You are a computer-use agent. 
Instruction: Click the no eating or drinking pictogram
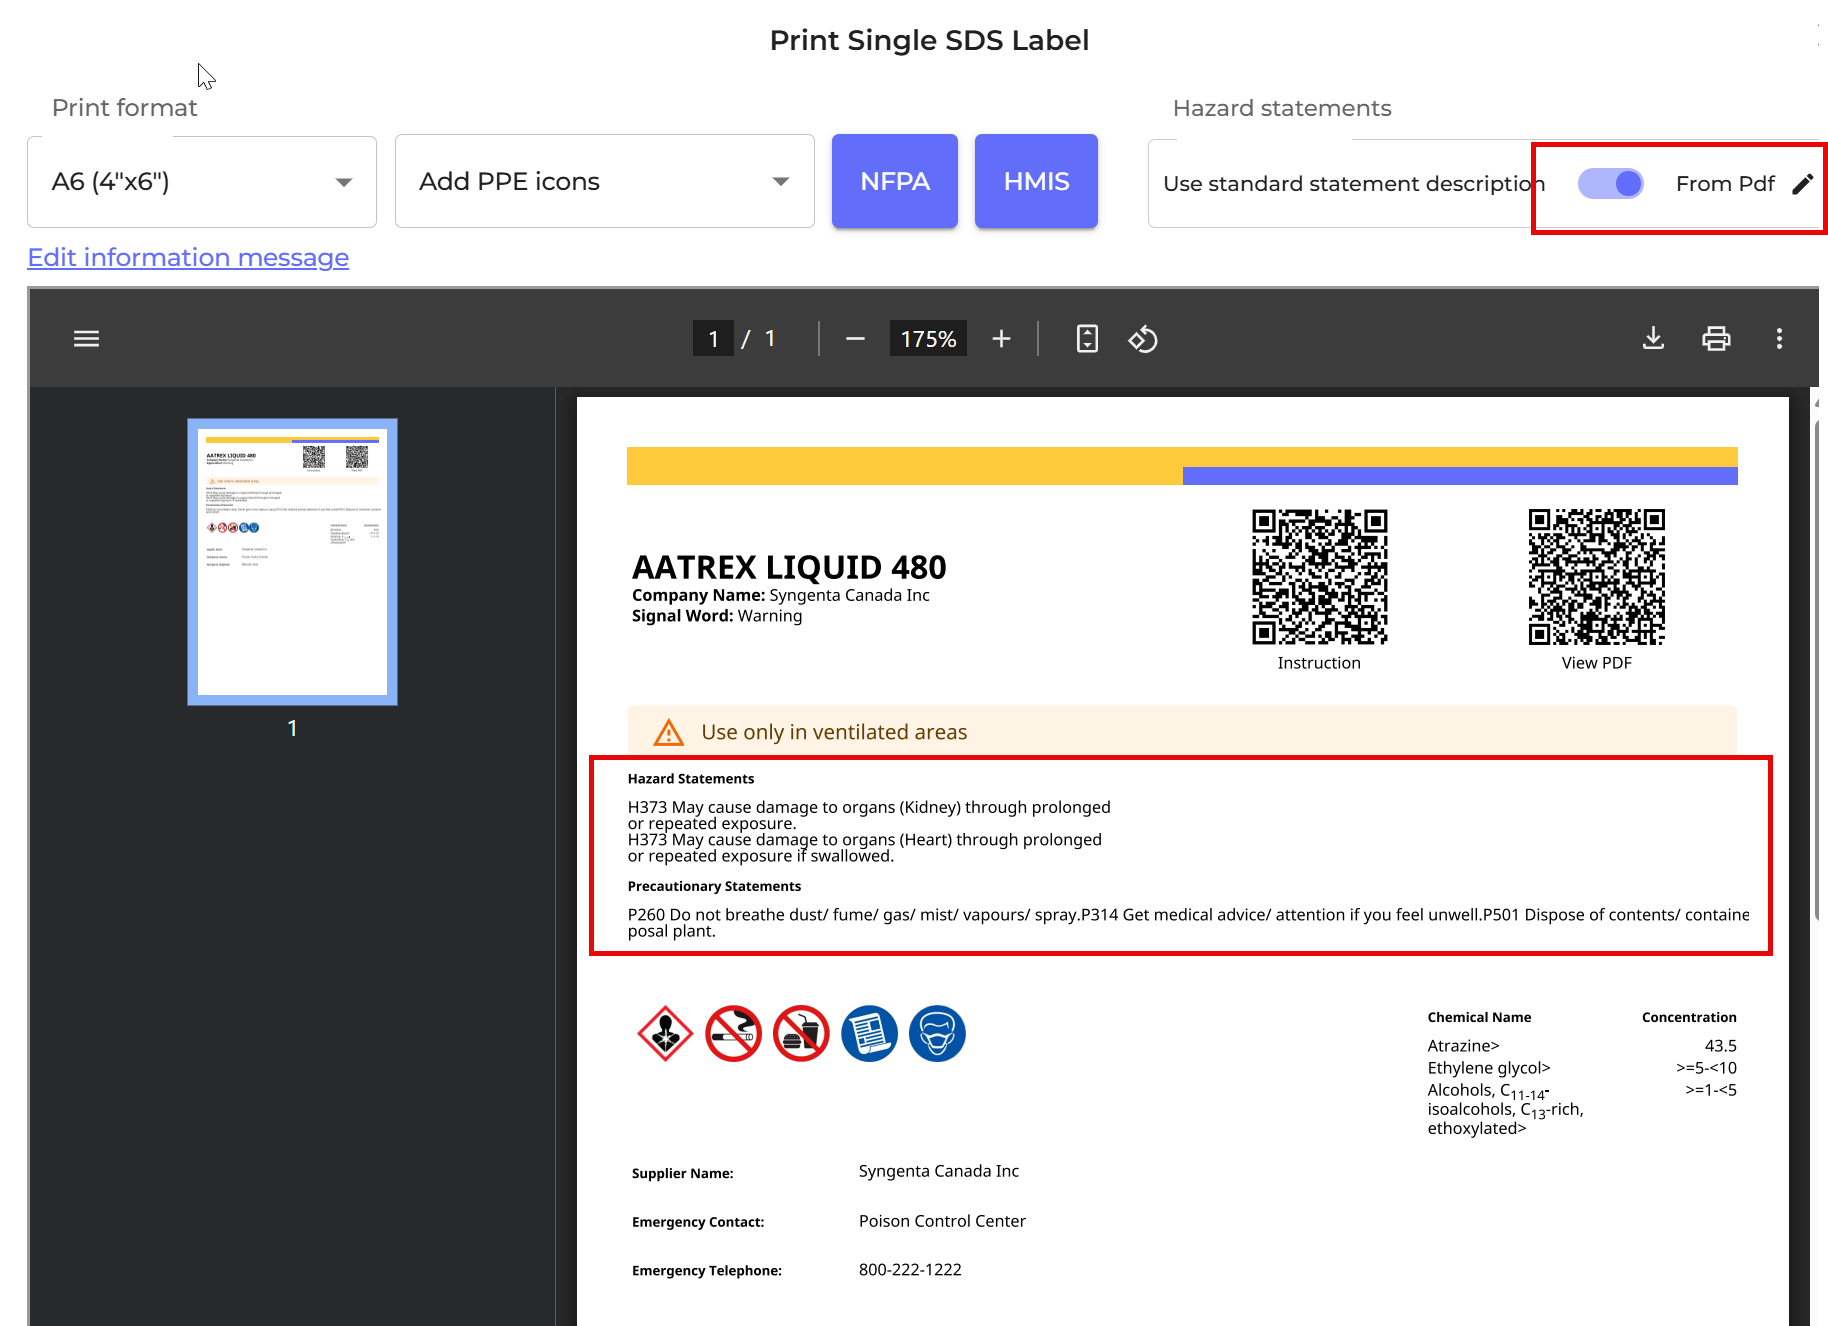tap(801, 1033)
